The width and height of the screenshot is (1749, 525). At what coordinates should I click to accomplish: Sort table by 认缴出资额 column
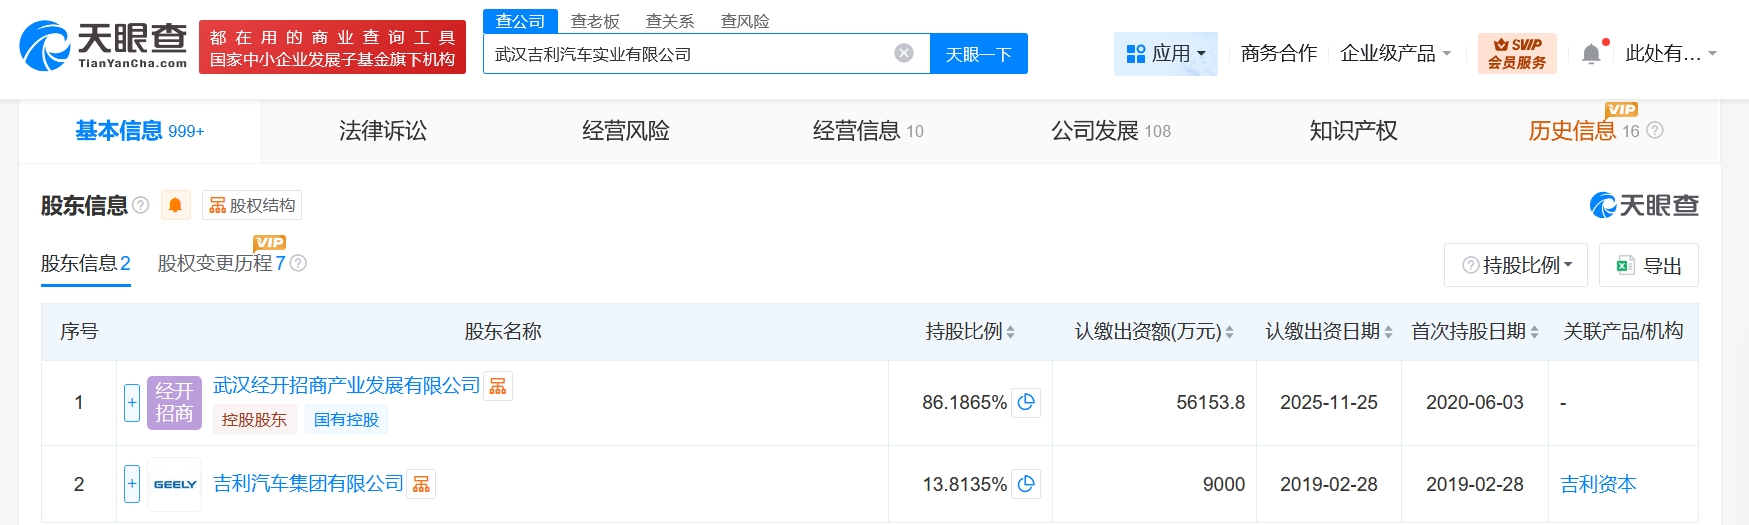tap(1229, 332)
